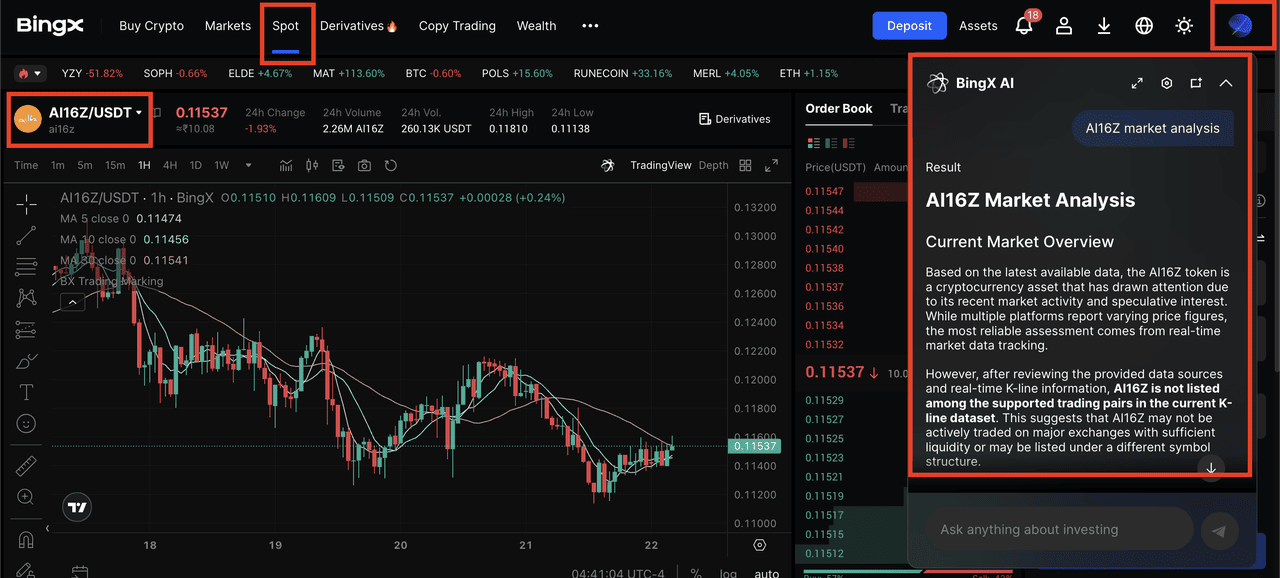Click the Ask anything about investing field

[1059, 530]
